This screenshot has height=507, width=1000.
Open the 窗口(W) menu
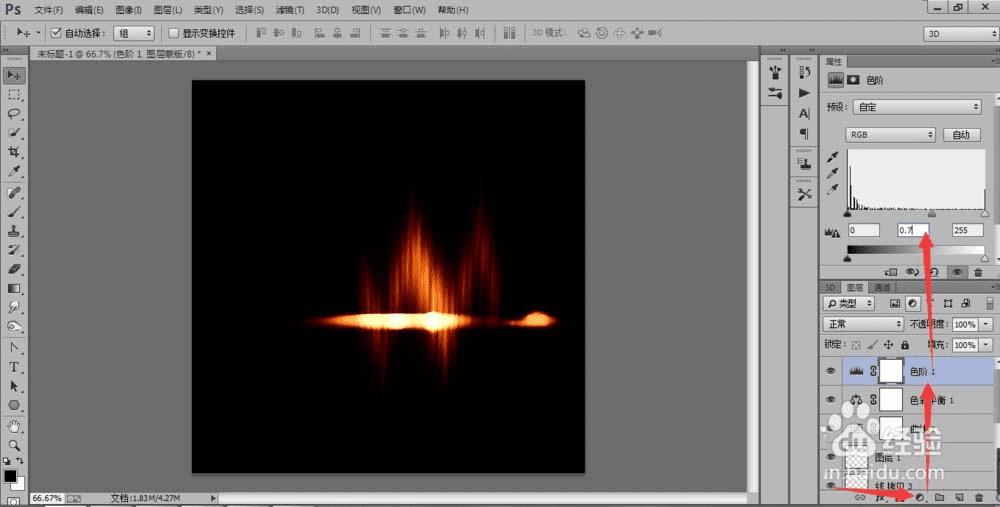coord(409,10)
